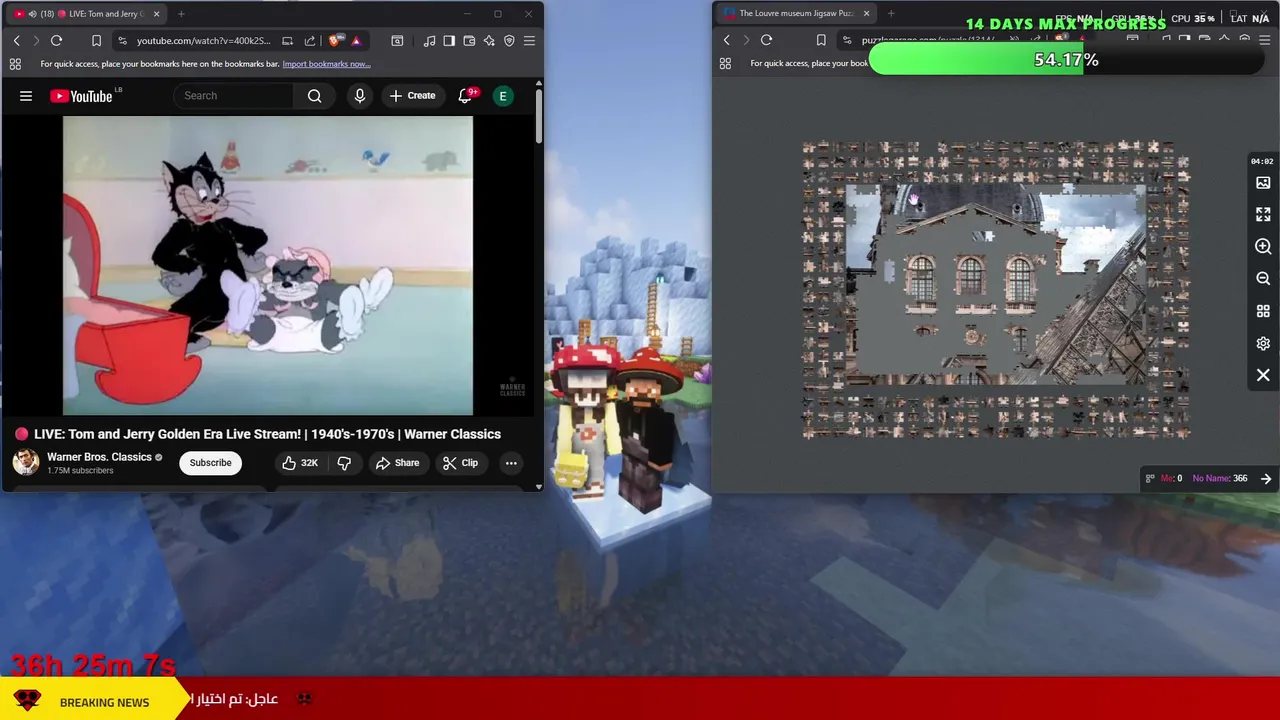The width and height of the screenshot is (1280, 720).
Task: Reload the puzzle page
Action: (766, 40)
